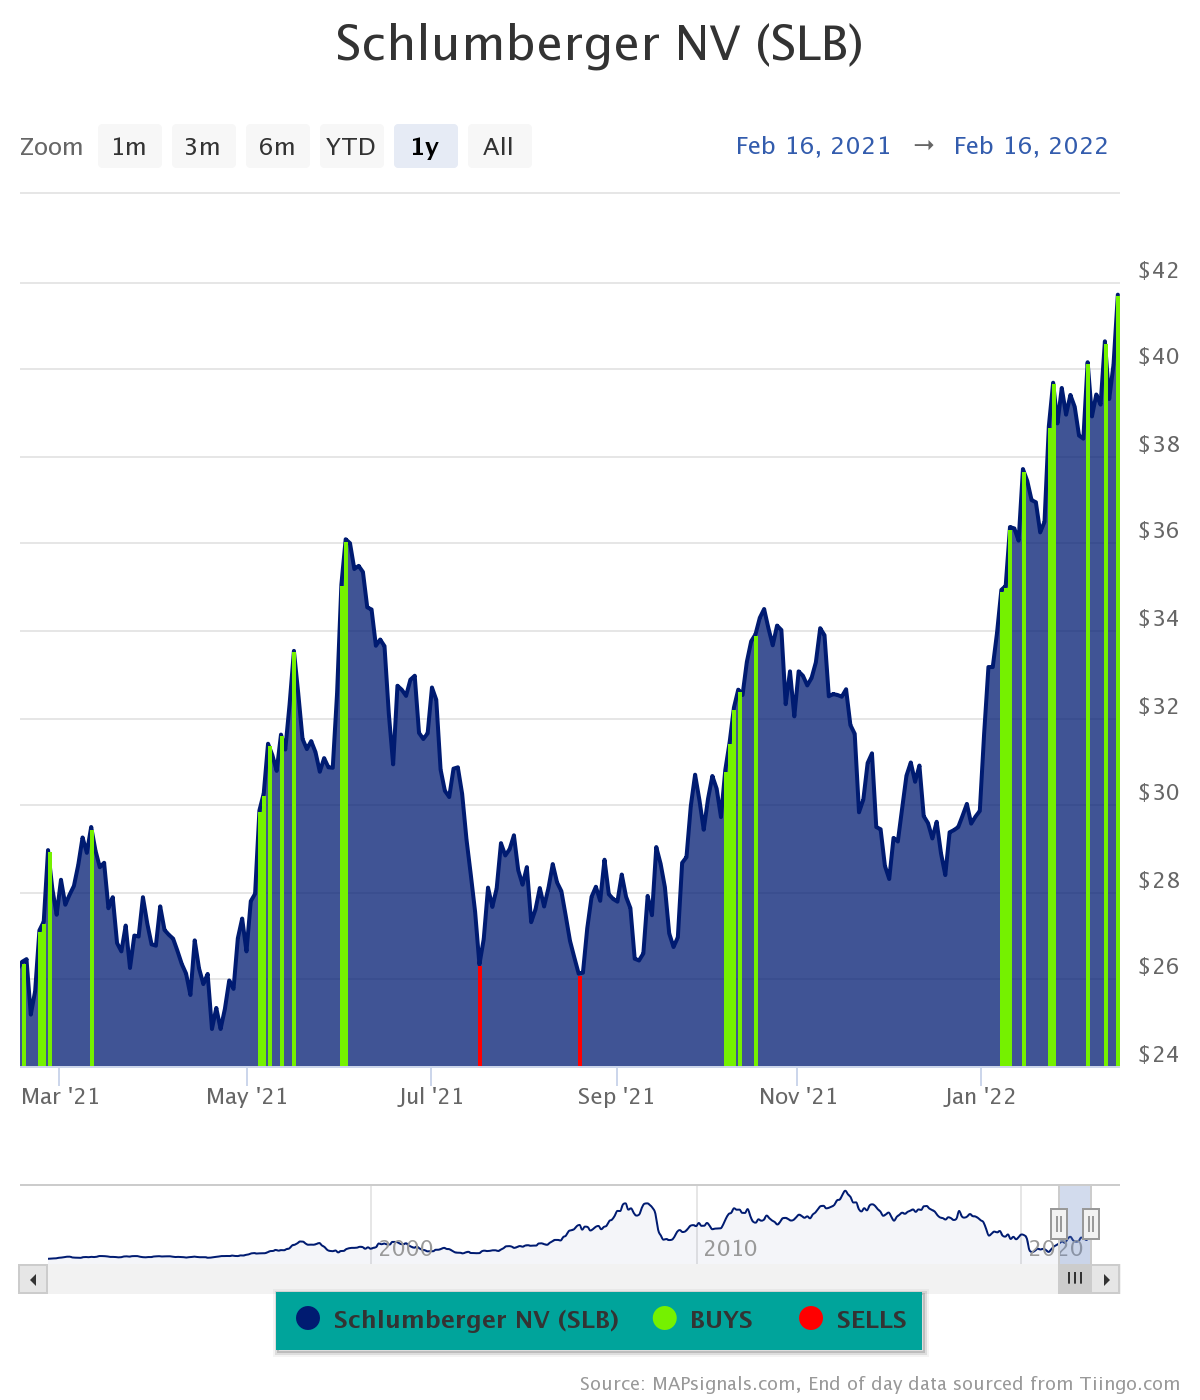1200x1400 pixels.
Task: Click the left navigator range handle
Action: (1059, 1223)
